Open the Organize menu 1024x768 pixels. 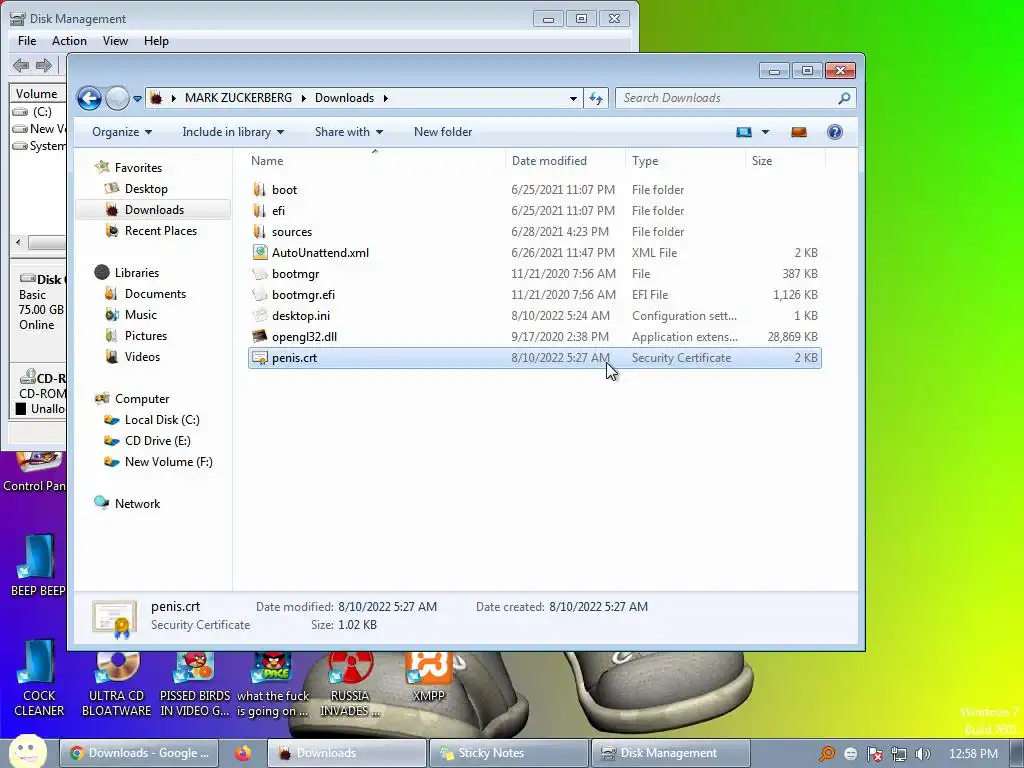122,132
